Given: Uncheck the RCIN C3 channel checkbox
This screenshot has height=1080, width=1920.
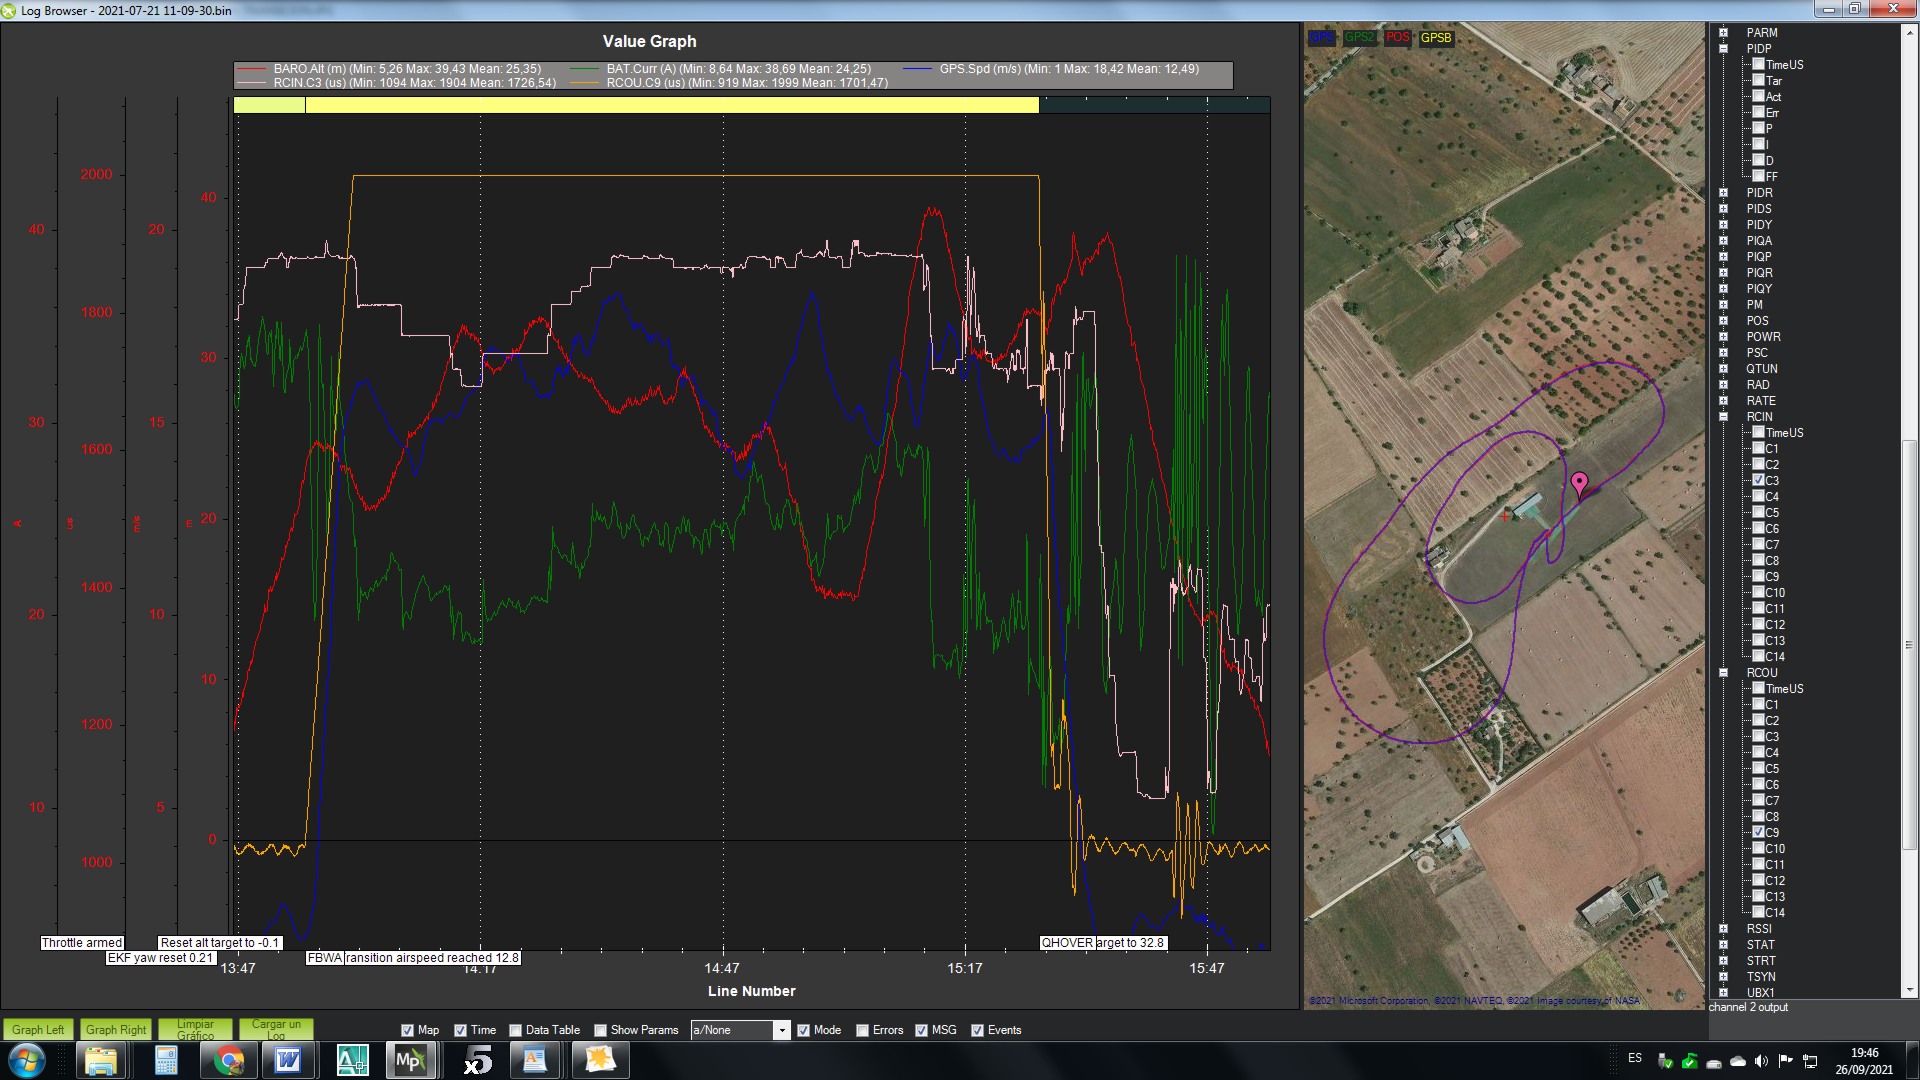Looking at the screenshot, I should 1759,480.
